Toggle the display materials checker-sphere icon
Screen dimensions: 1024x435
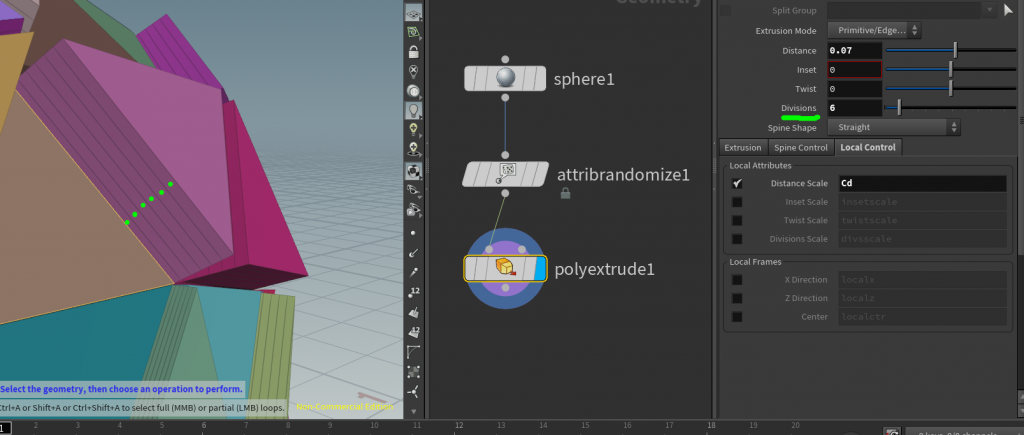click(413, 170)
